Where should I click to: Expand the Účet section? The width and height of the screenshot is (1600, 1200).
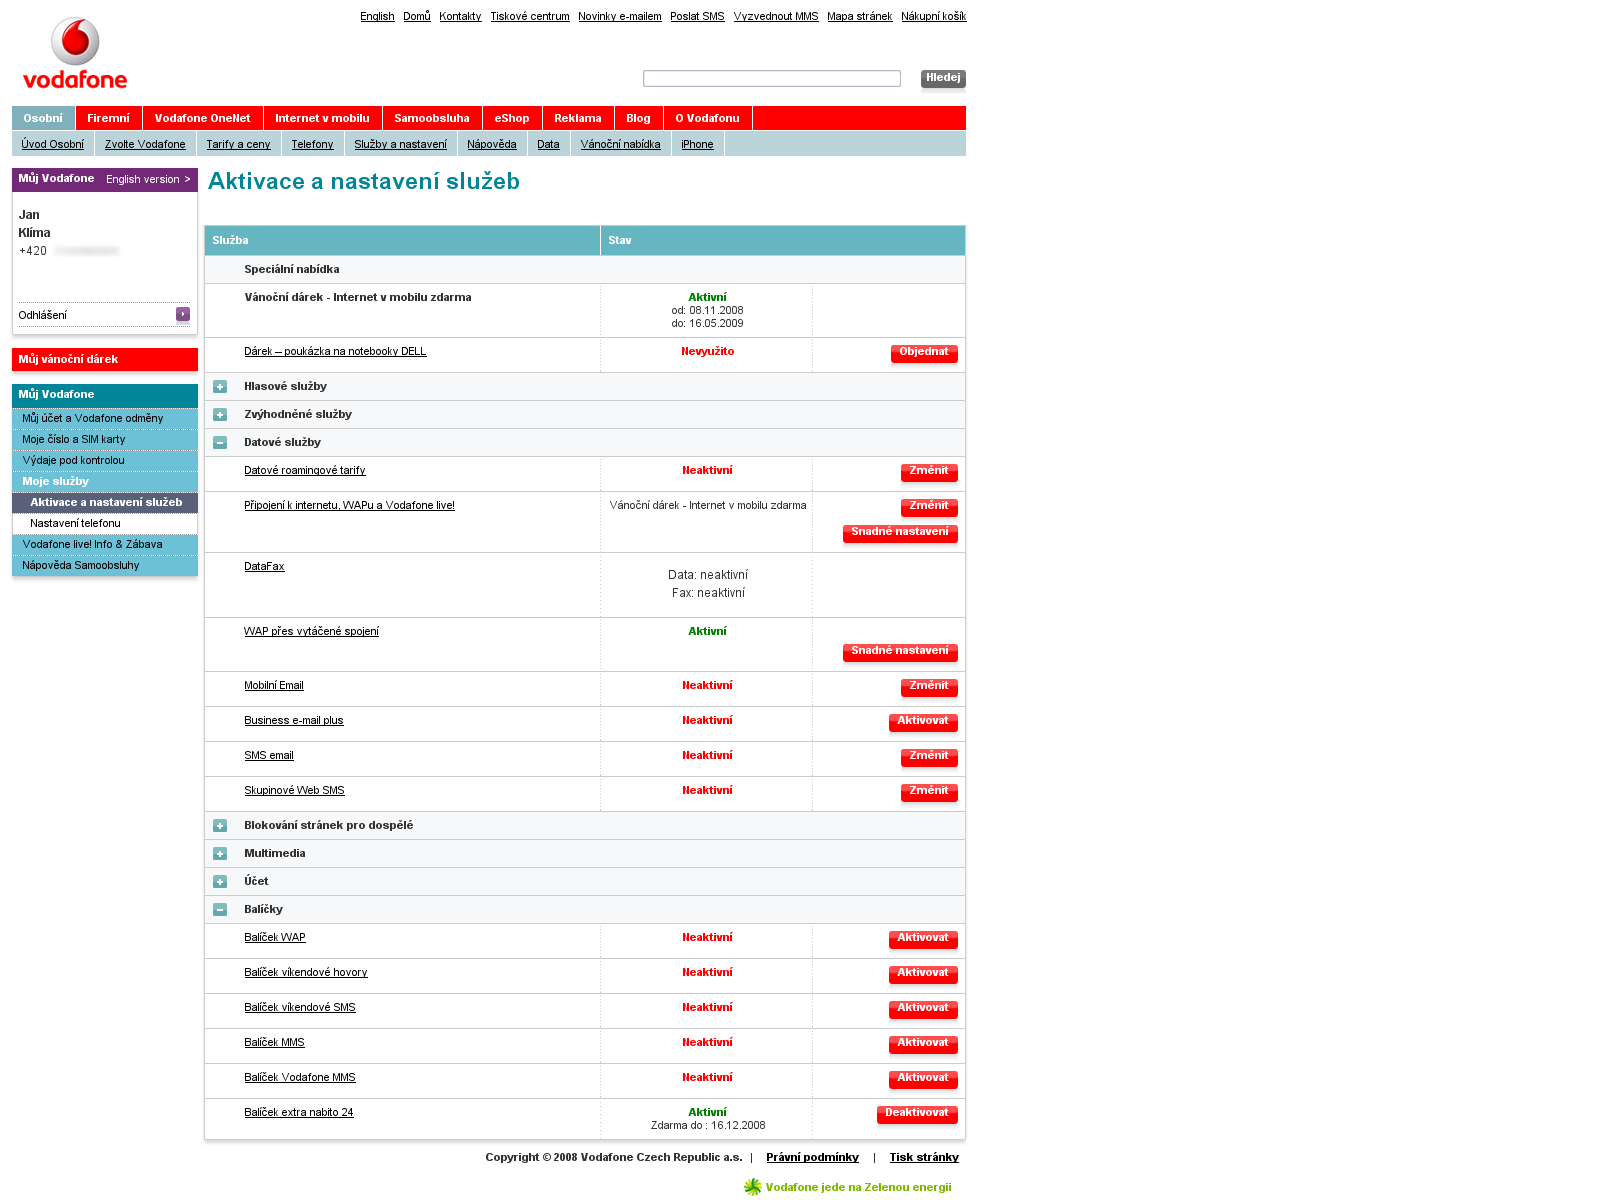[220, 882]
